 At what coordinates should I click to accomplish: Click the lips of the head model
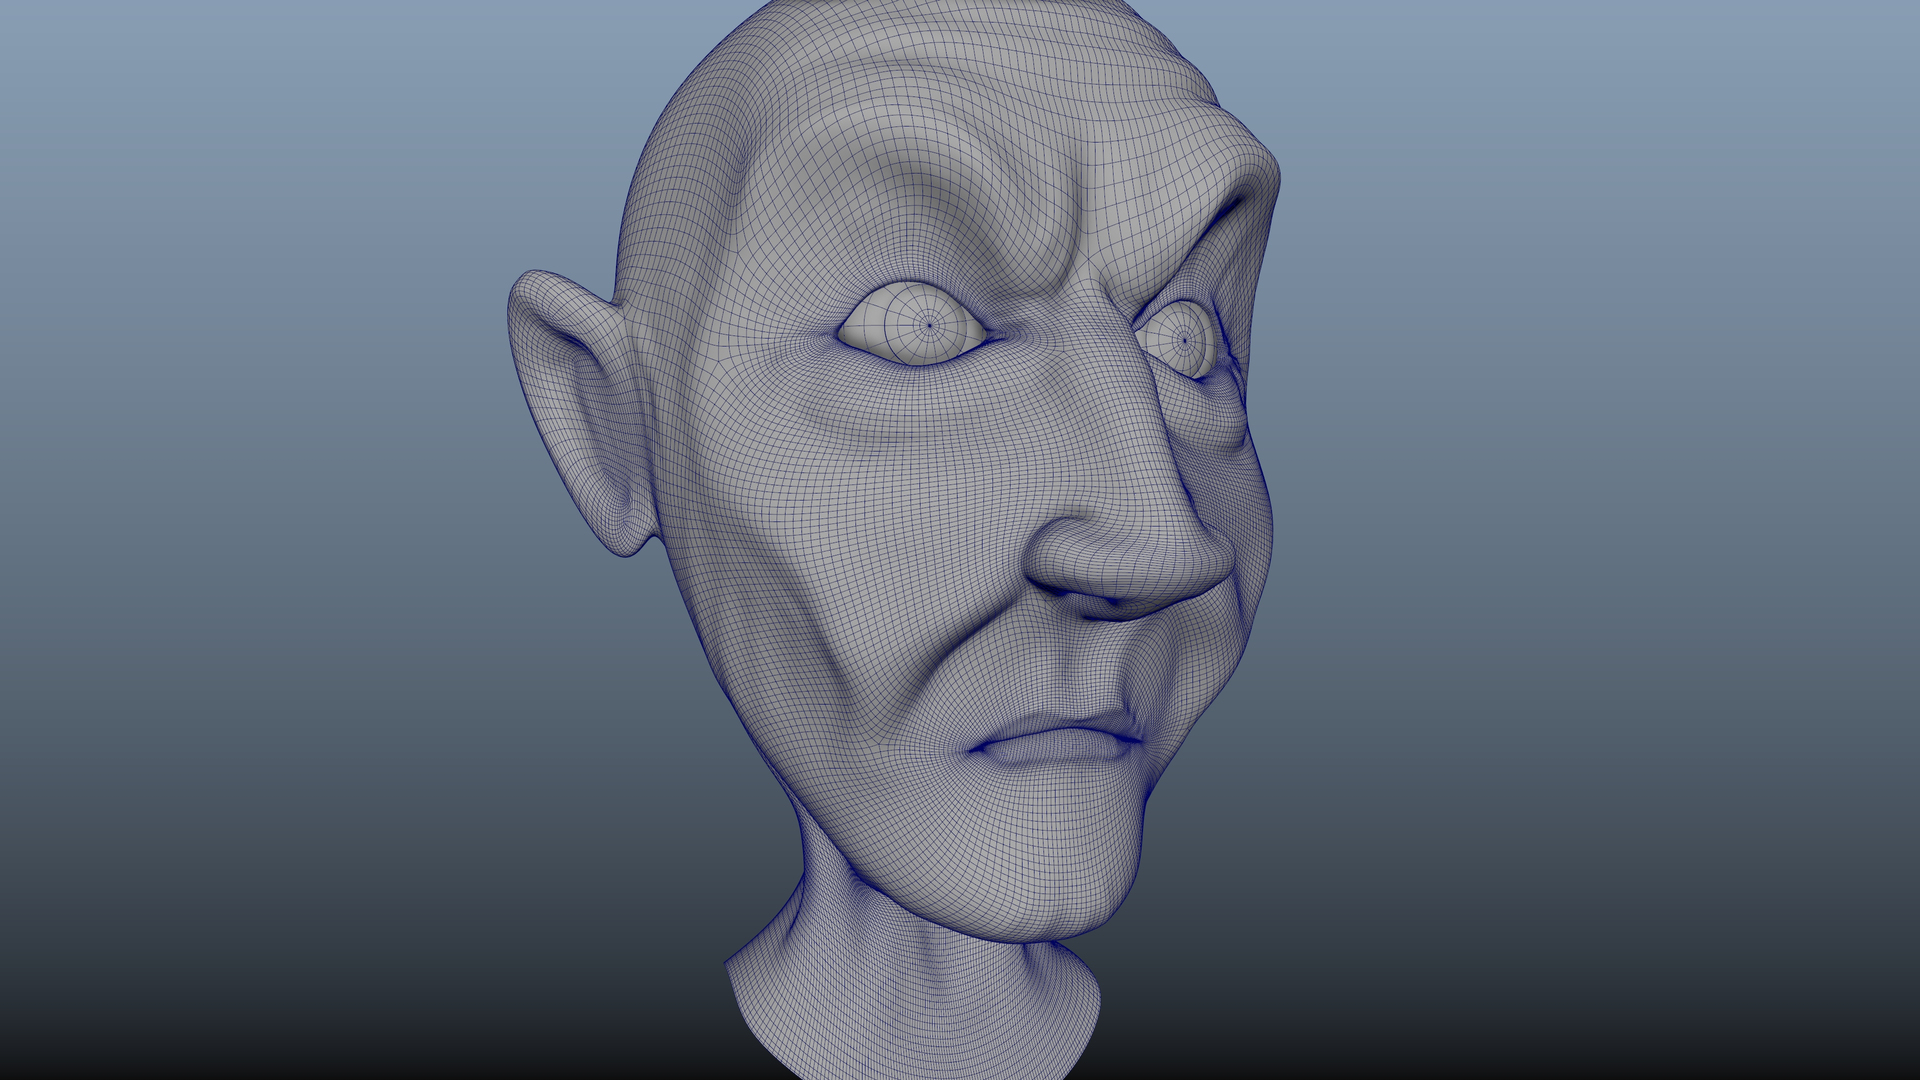point(1056,740)
